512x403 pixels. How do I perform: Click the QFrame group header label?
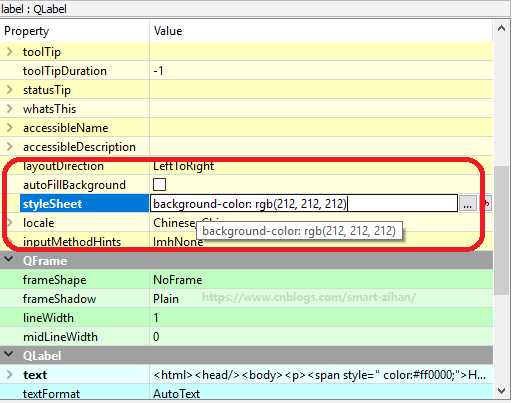click(x=45, y=261)
